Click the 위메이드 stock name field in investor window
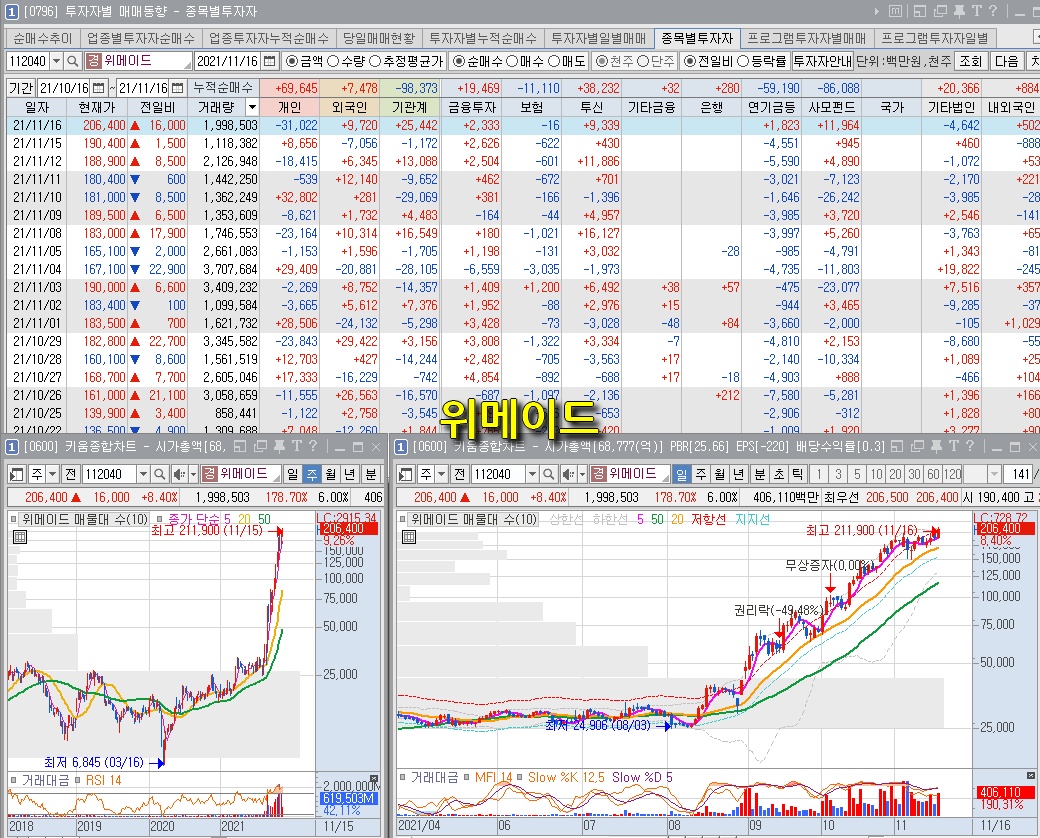 tap(147, 61)
